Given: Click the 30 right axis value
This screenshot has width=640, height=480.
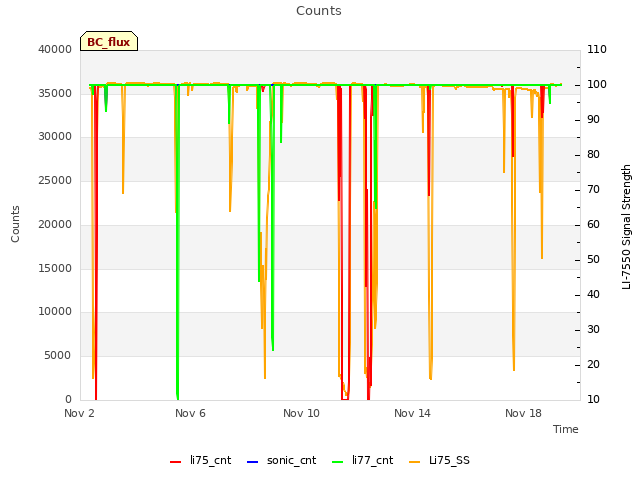Looking at the screenshot, I should tap(593, 329).
